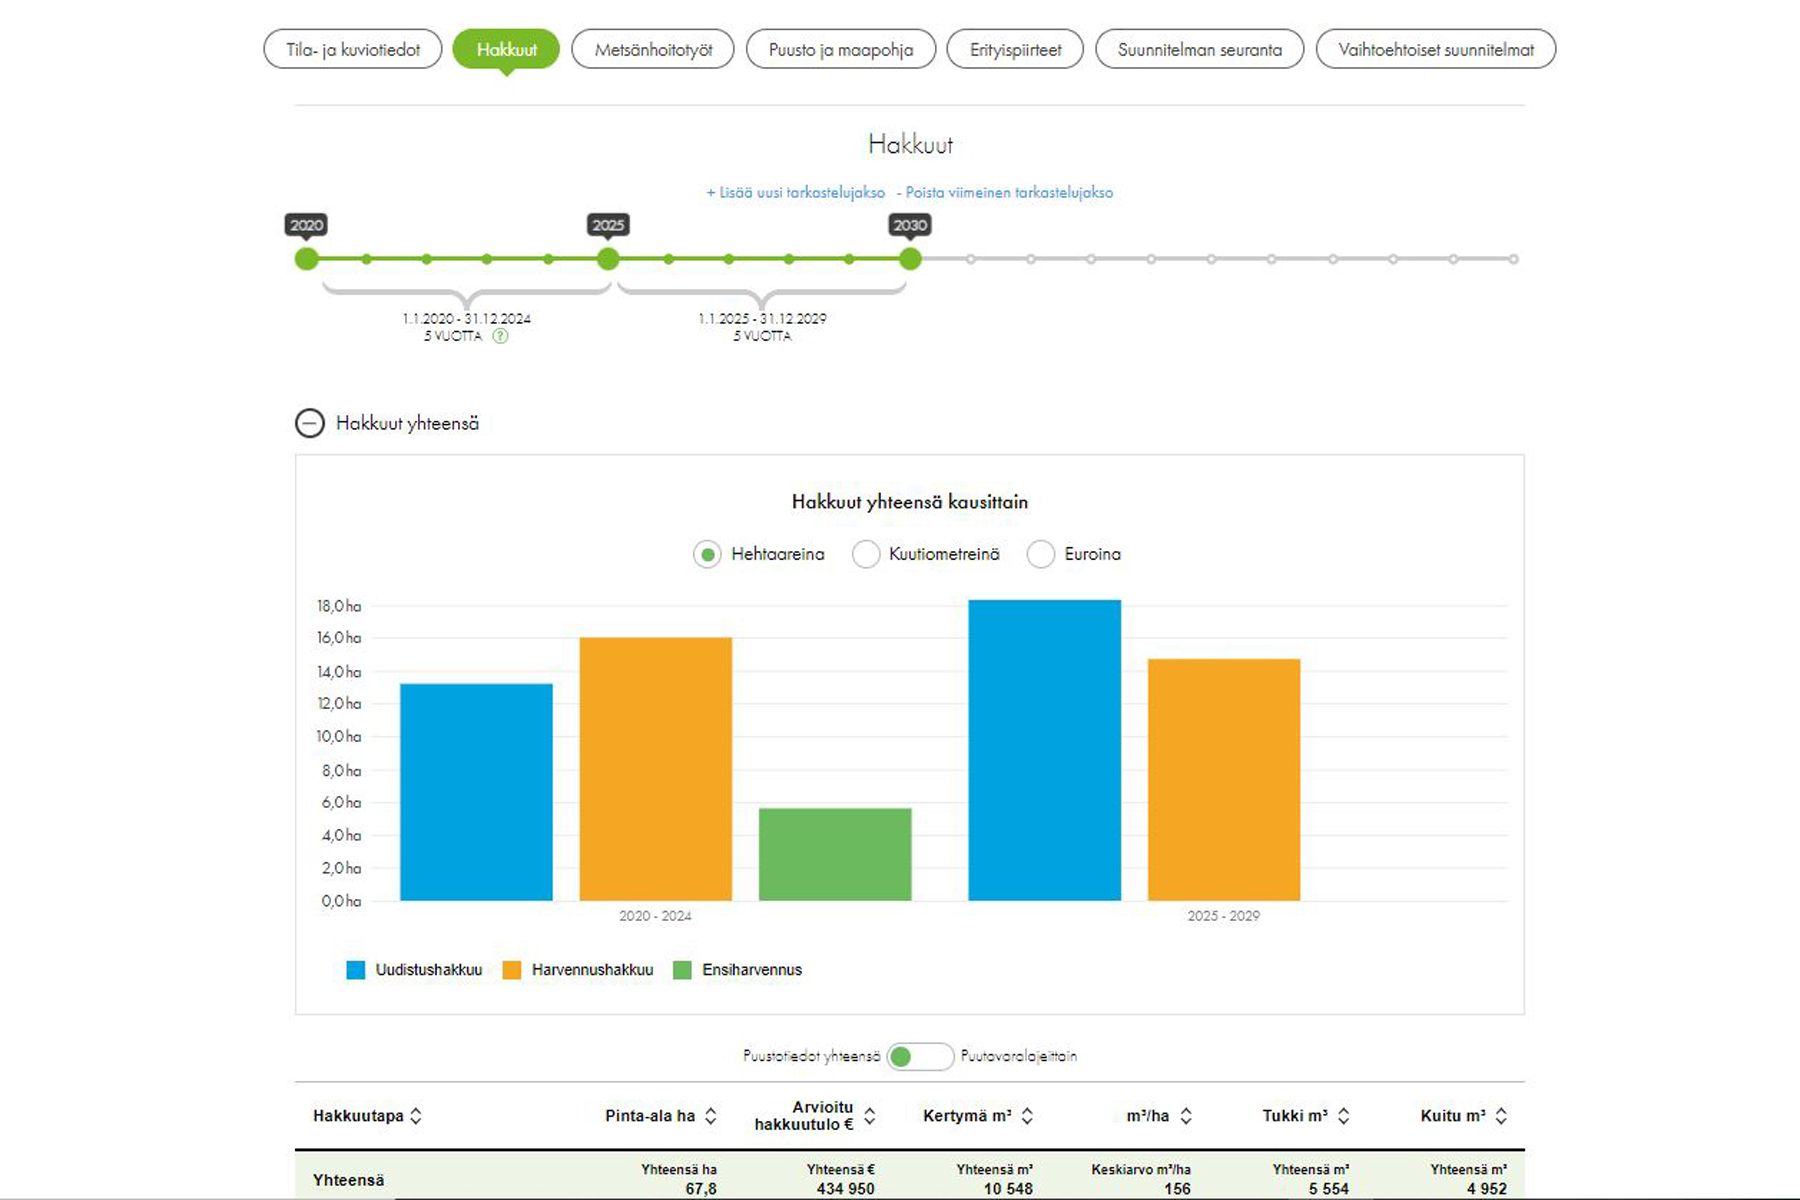Open the Tila- ja kuviotiedot tab
This screenshot has height=1200, width=1800.
click(353, 49)
